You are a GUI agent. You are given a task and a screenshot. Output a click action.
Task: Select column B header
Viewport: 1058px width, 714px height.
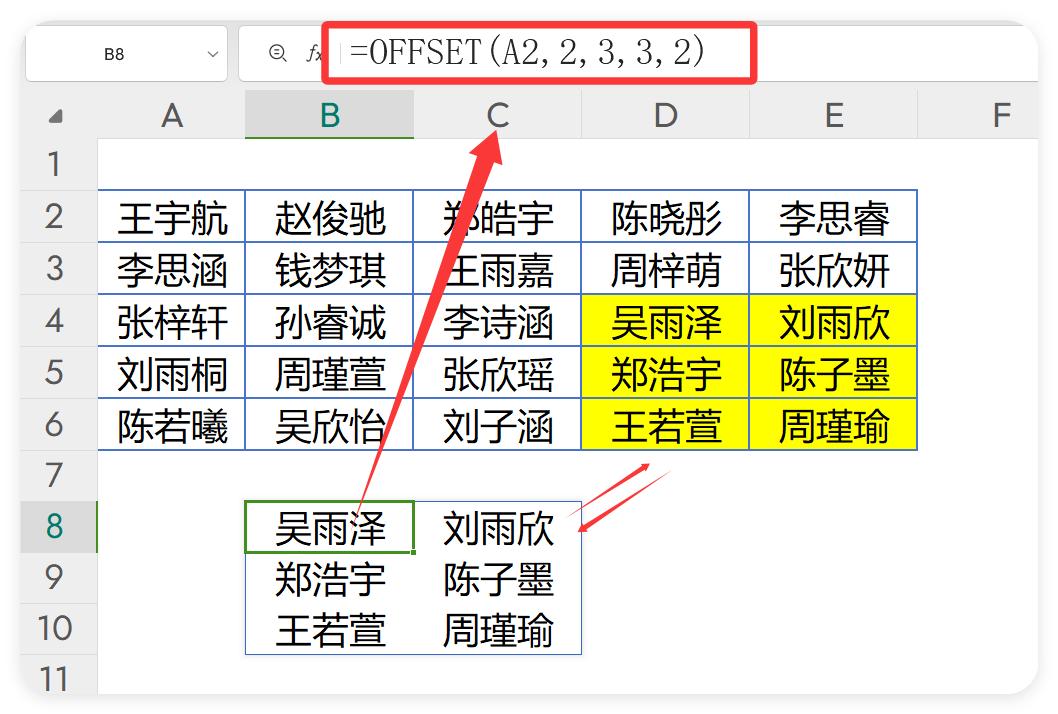point(329,115)
